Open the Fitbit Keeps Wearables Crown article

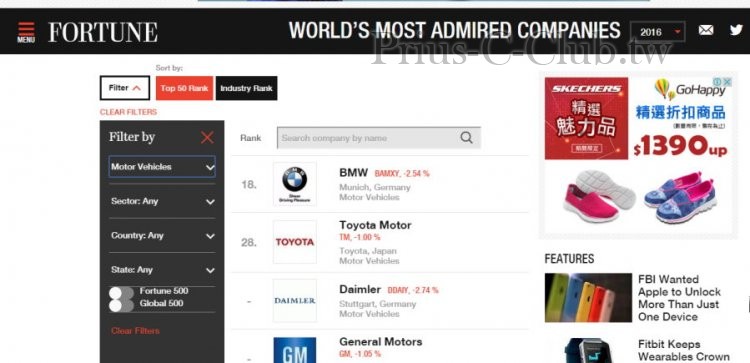684,351
